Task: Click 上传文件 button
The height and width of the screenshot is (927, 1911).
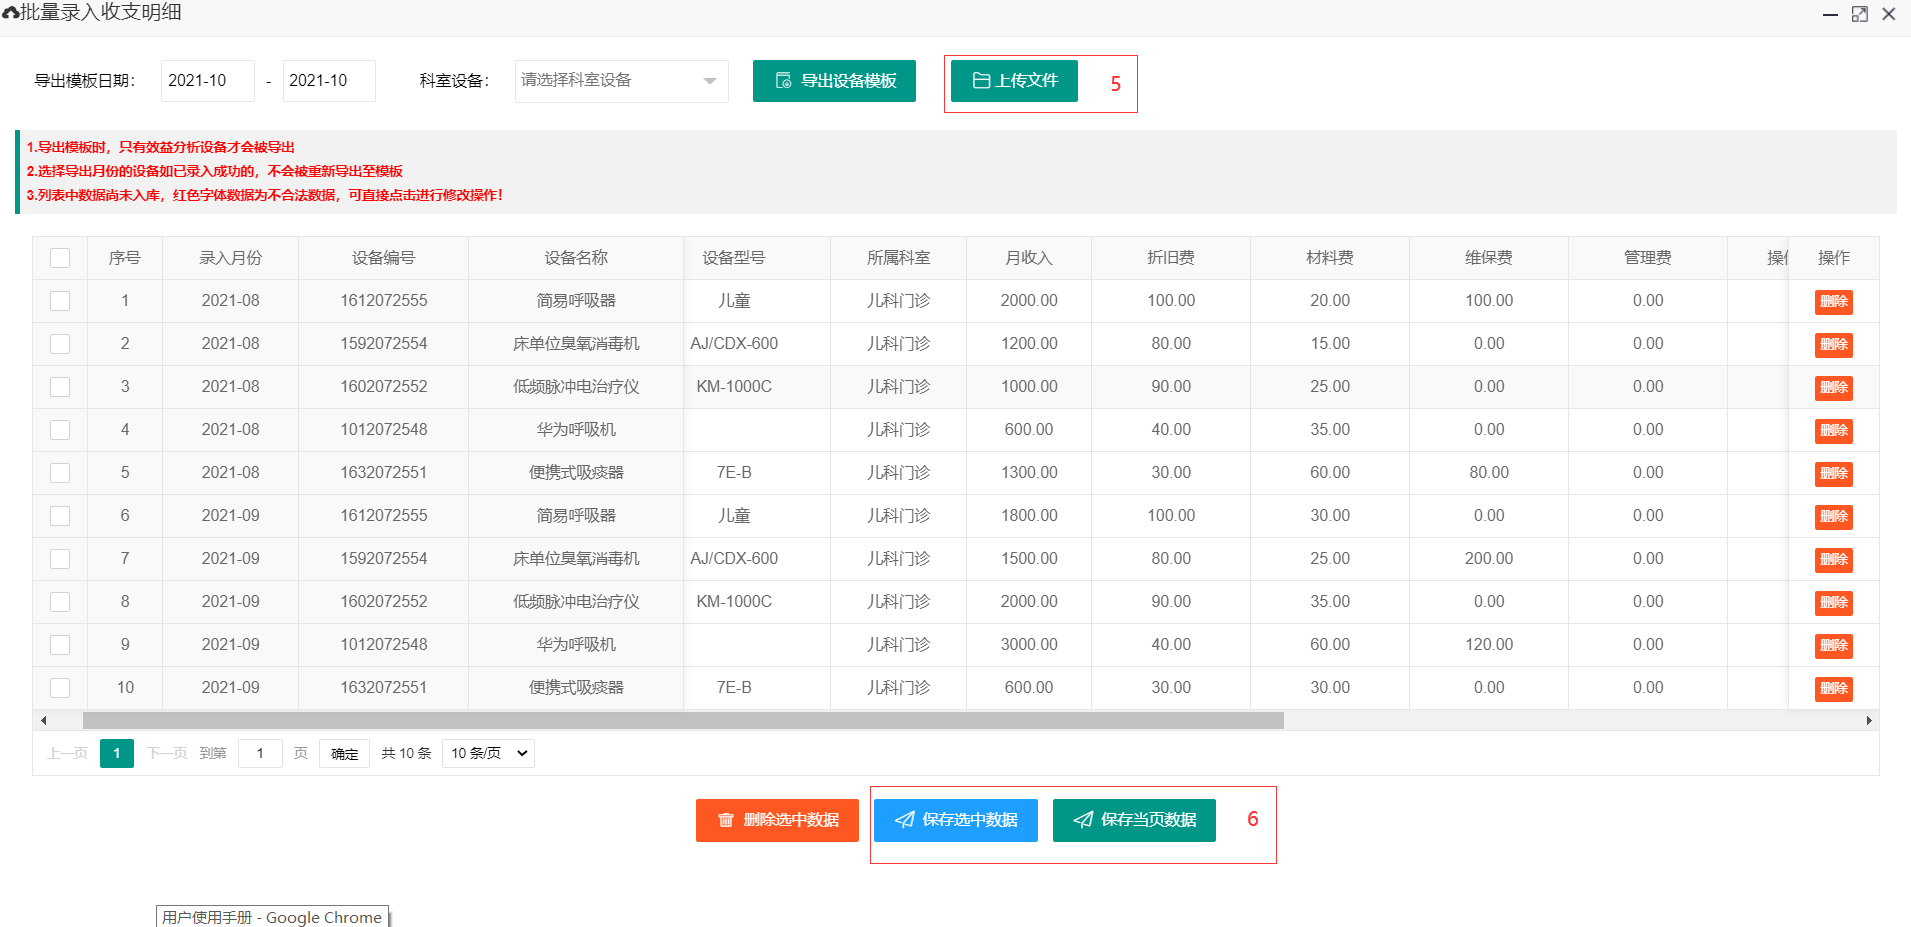Action: pos(1014,81)
